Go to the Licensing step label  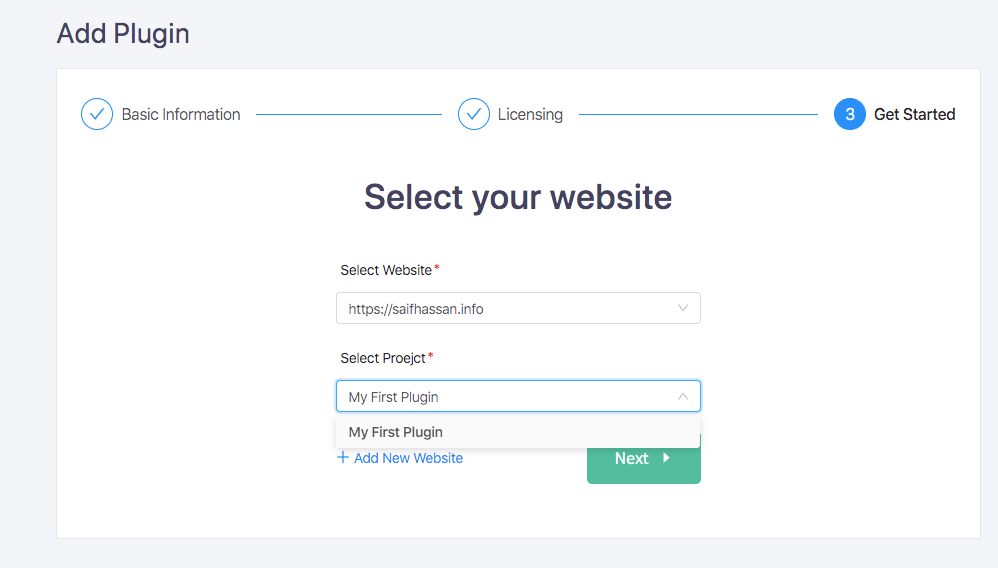[530, 114]
